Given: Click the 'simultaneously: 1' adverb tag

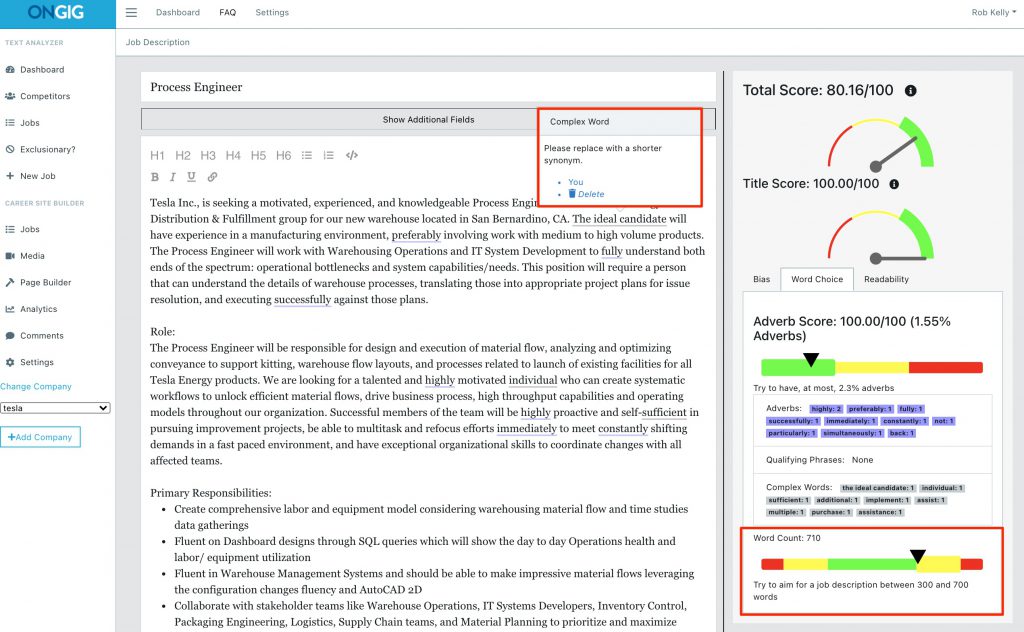Looking at the screenshot, I should point(853,434).
